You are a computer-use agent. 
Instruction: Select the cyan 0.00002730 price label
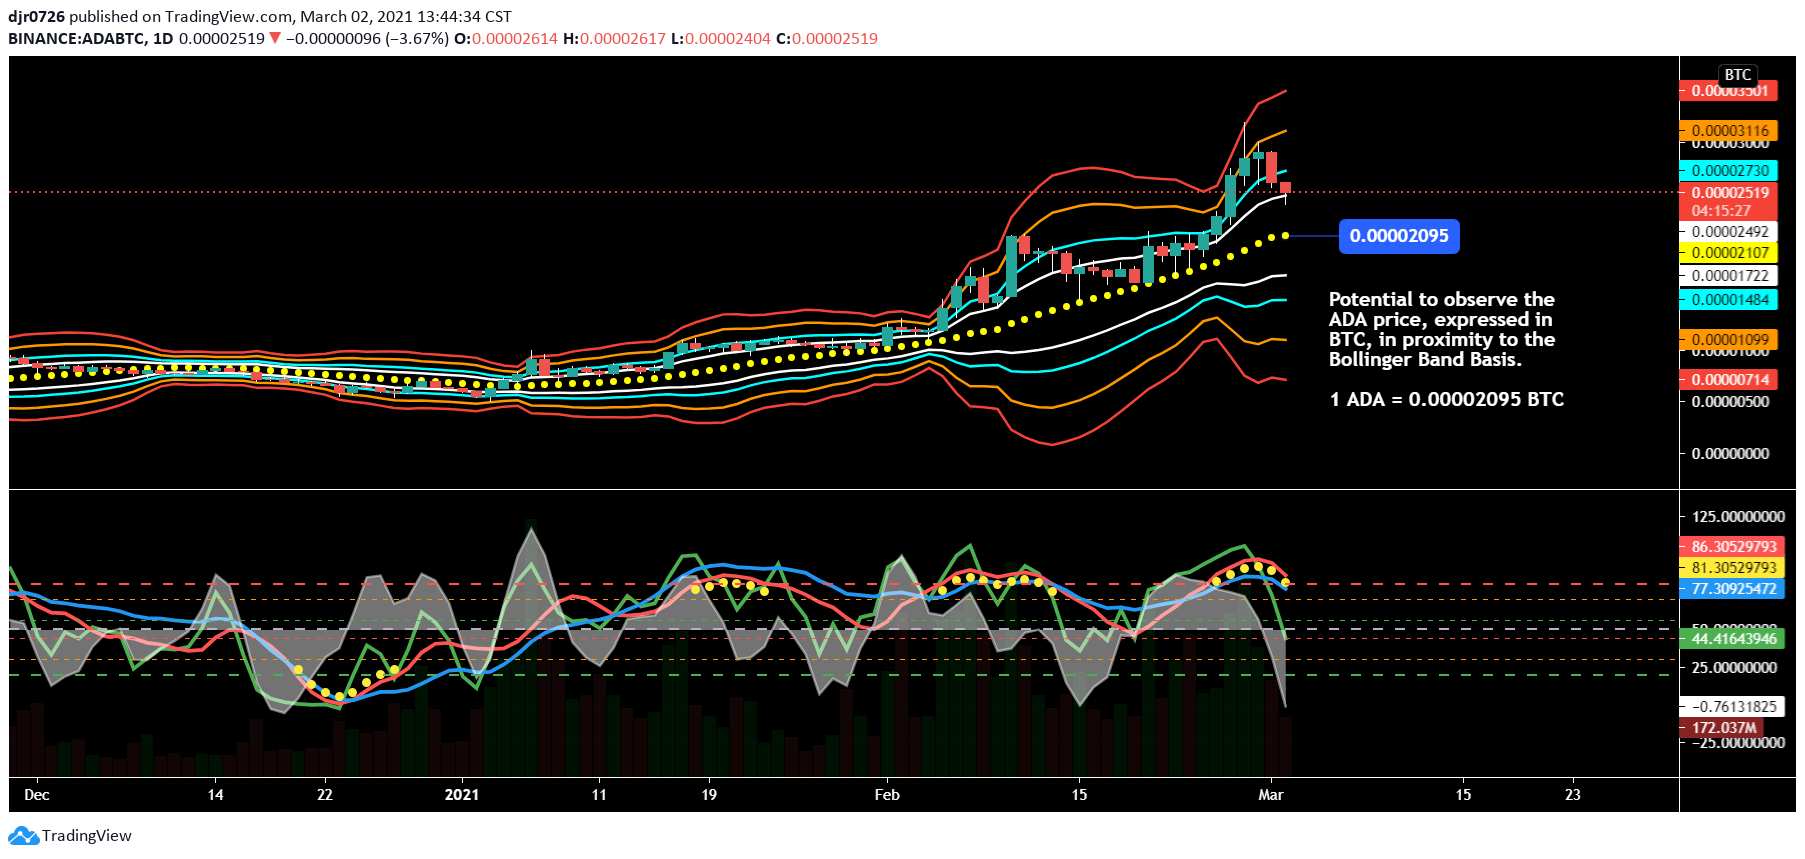point(1728,171)
